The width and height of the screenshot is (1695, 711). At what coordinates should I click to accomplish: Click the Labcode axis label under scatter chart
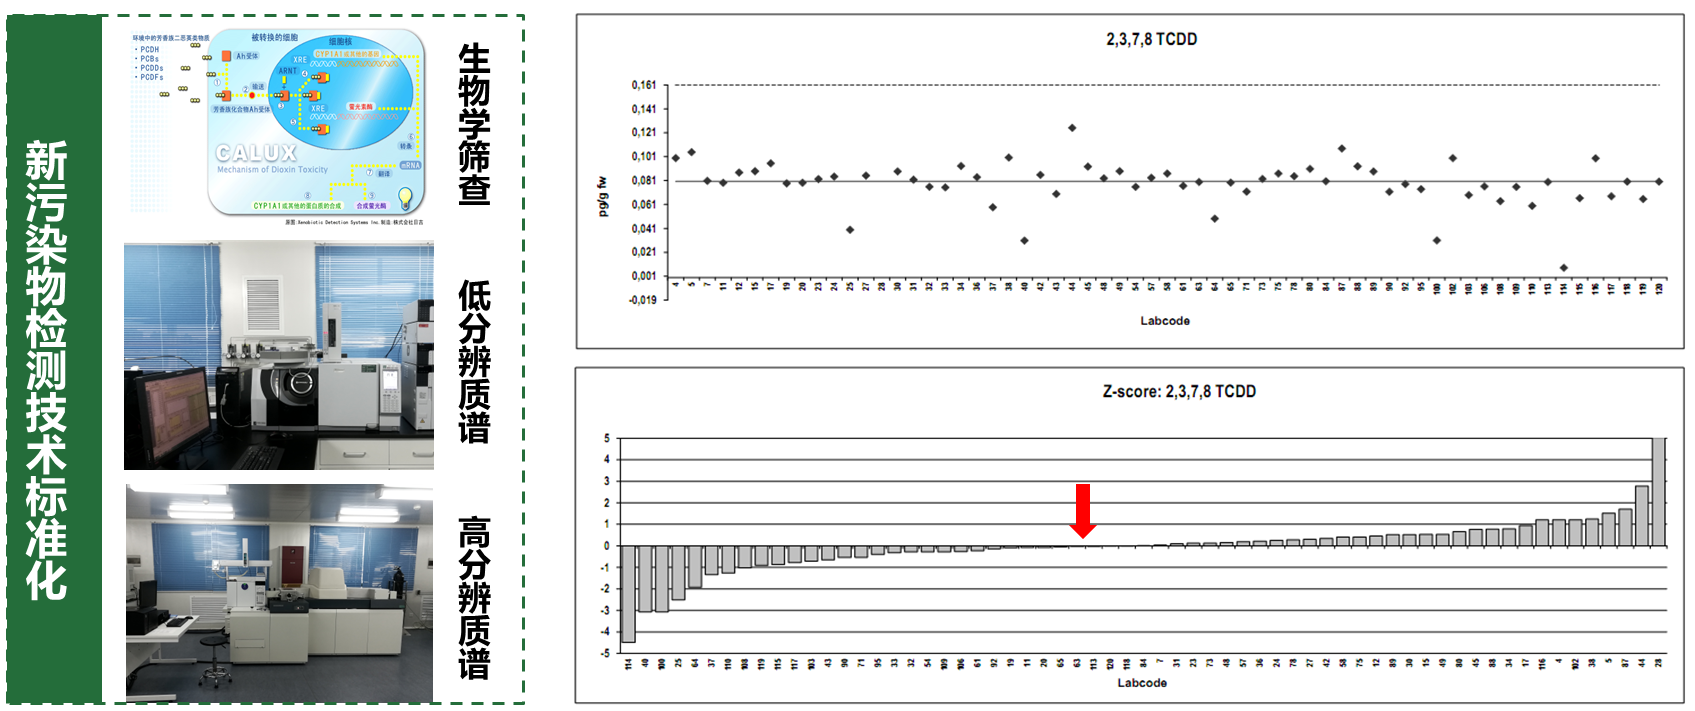[x=1165, y=321]
